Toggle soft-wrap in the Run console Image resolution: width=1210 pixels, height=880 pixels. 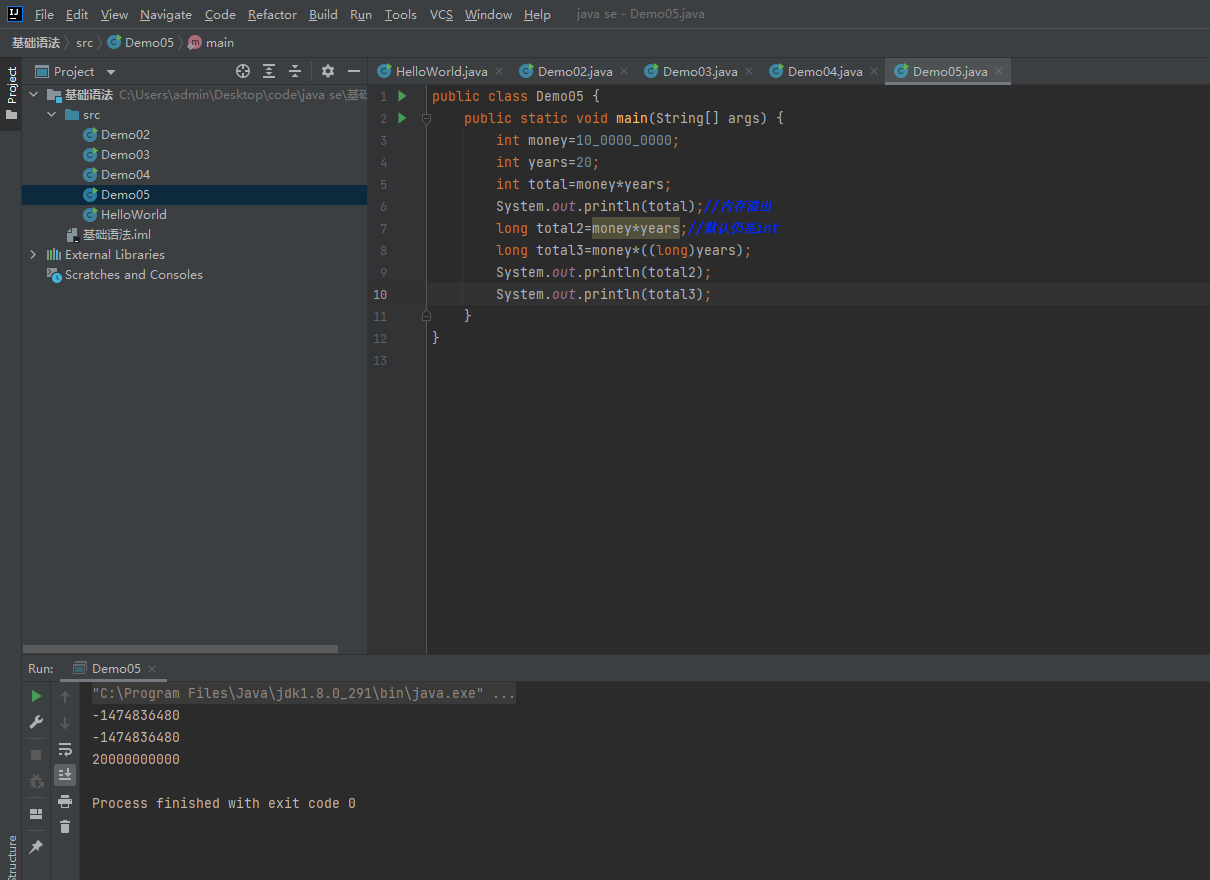[65, 749]
